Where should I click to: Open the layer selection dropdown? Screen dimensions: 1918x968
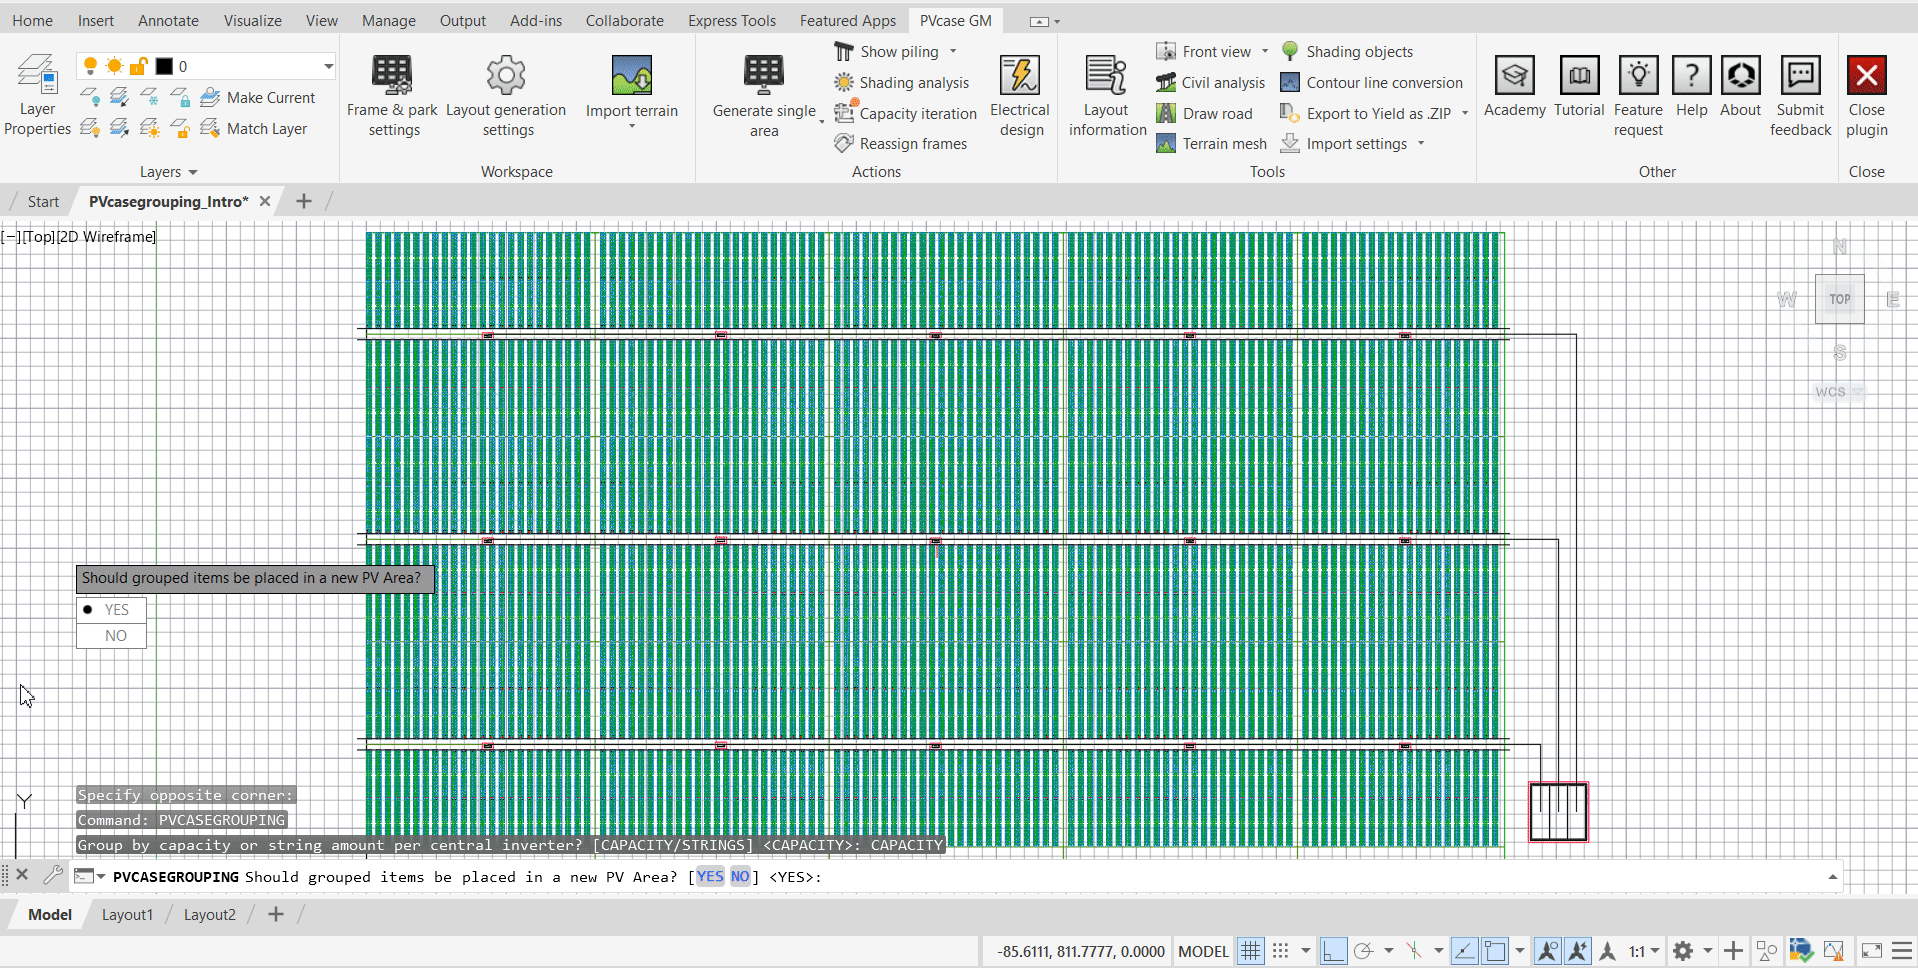328,66
